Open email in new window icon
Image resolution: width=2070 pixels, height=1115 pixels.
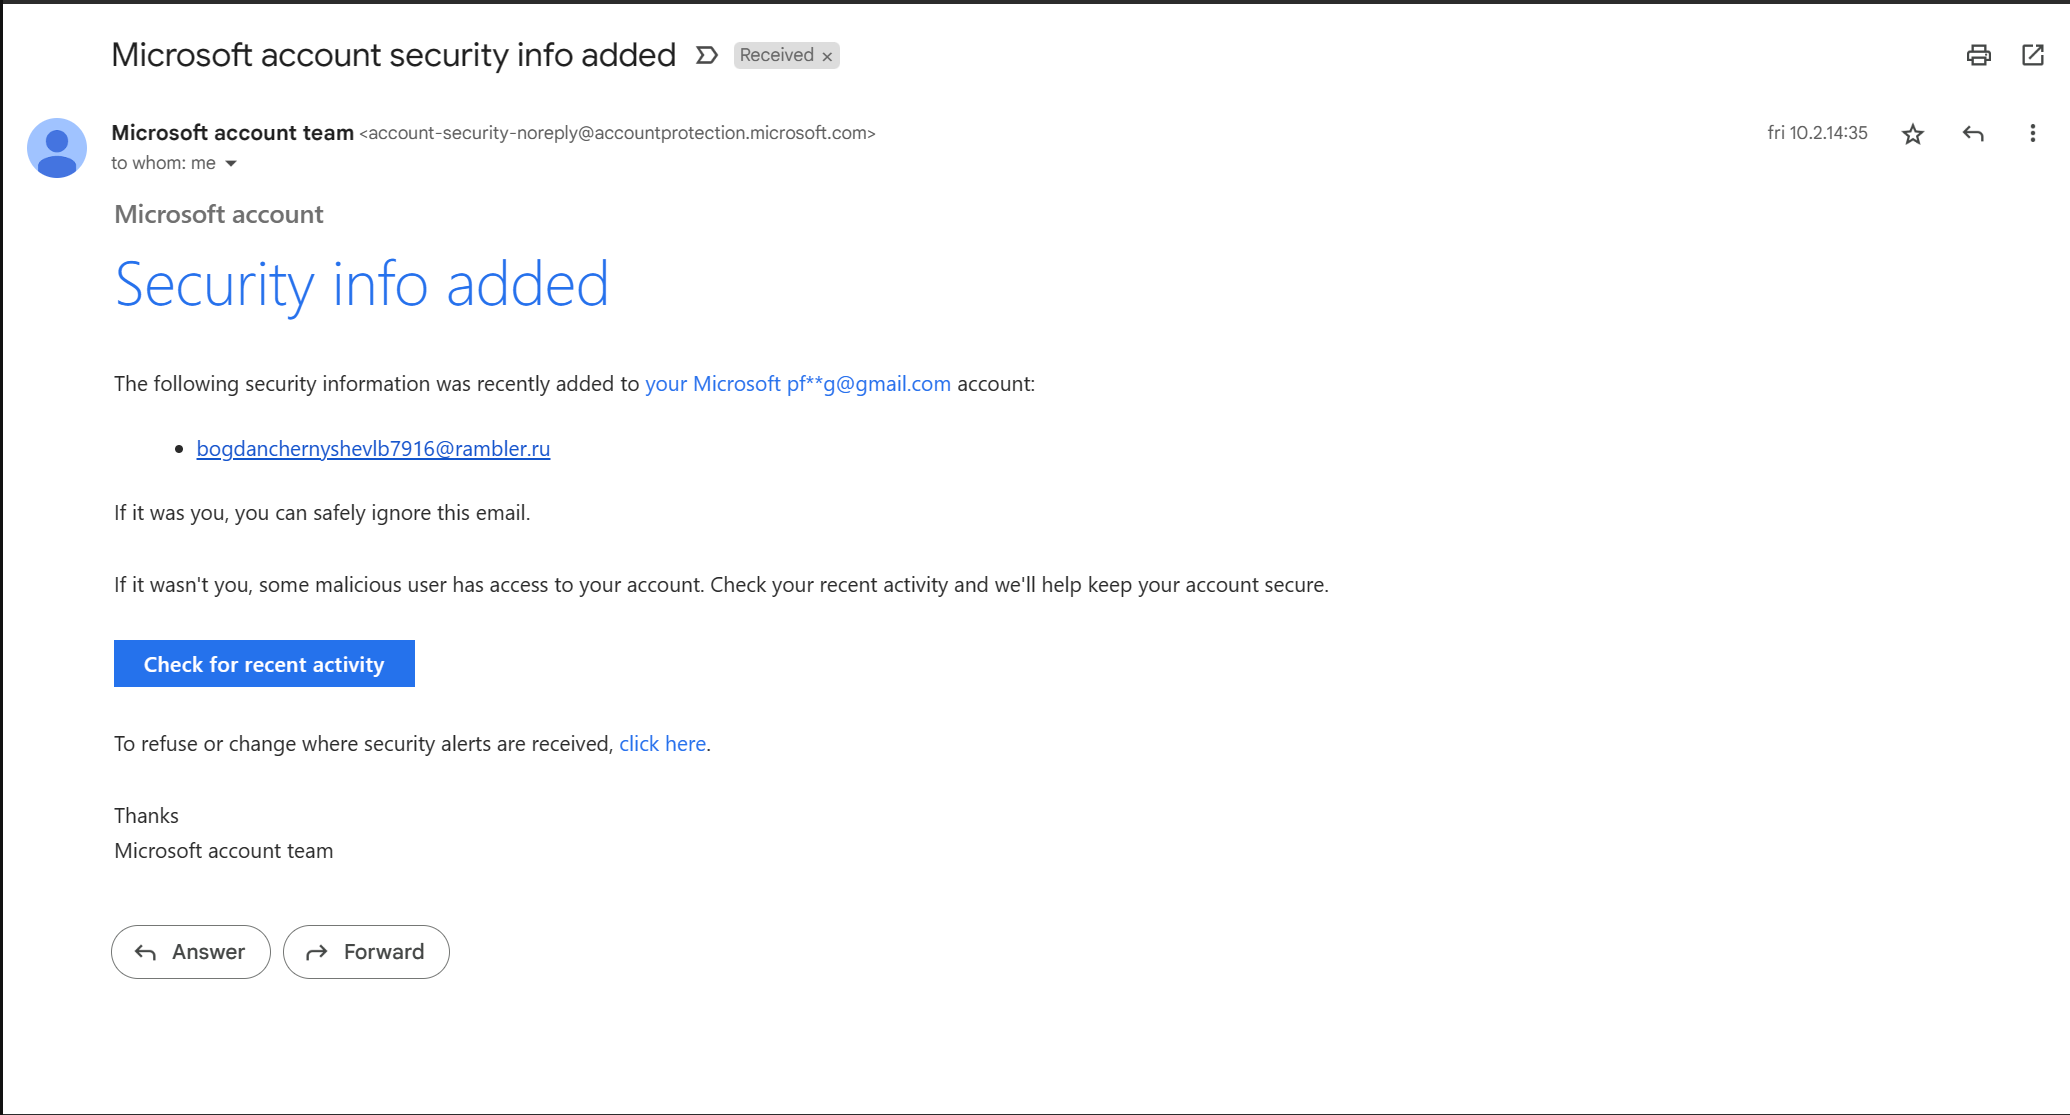pyautogui.click(x=2033, y=55)
